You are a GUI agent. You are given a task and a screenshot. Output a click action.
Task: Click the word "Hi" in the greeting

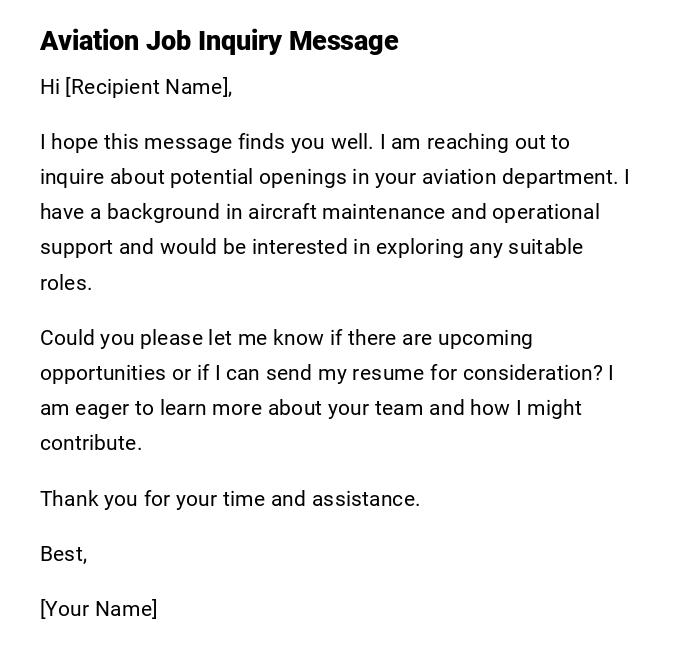(x=50, y=87)
